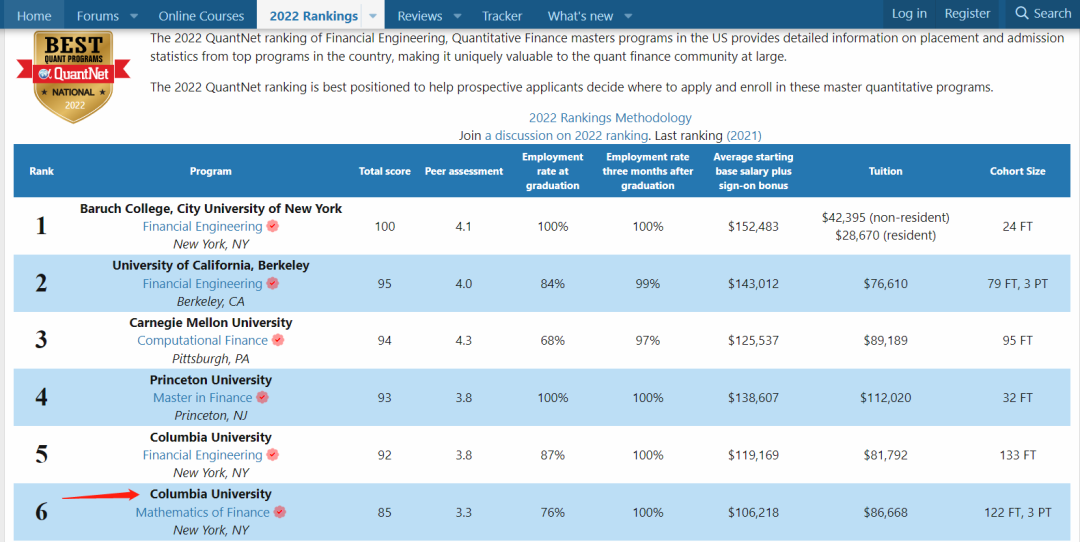Click cohort size 79 FT, 3 PT

coord(1017,283)
